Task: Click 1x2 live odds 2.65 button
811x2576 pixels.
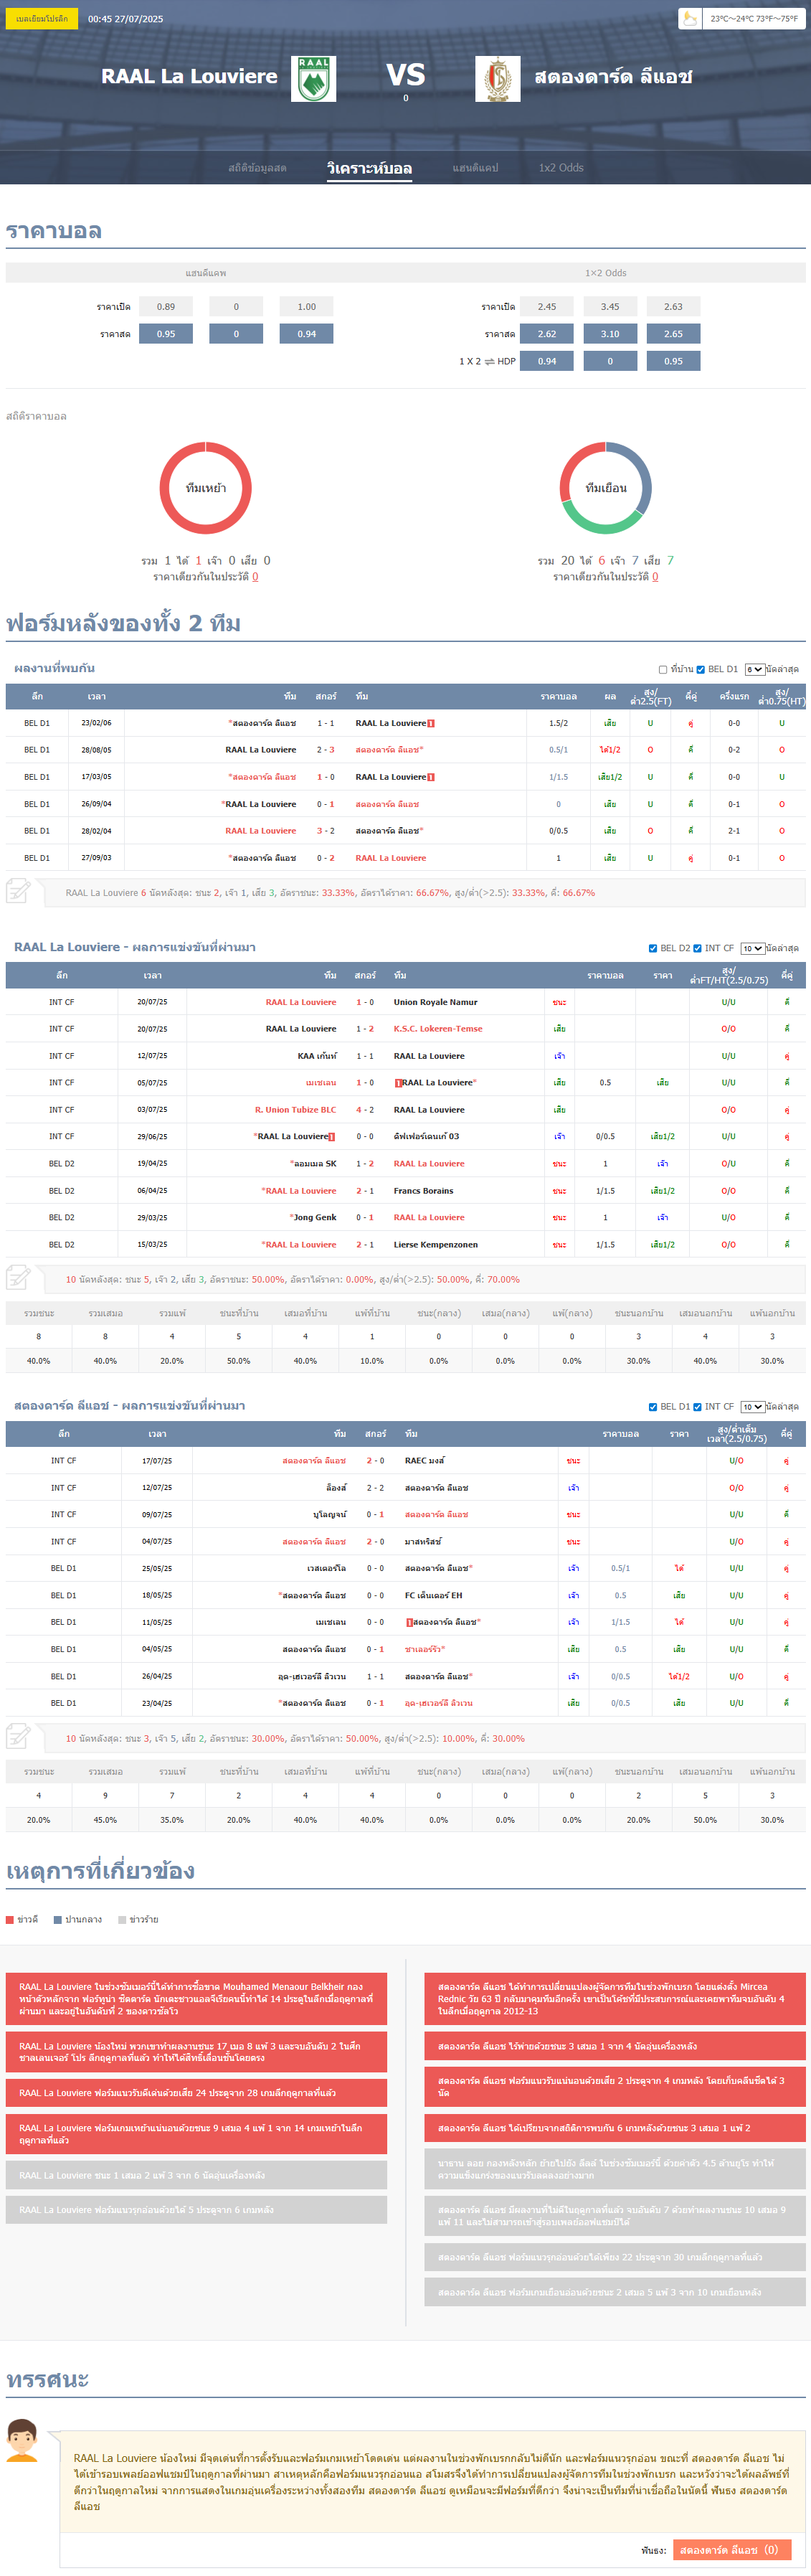Action: pyautogui.click(x=673, y=334)
